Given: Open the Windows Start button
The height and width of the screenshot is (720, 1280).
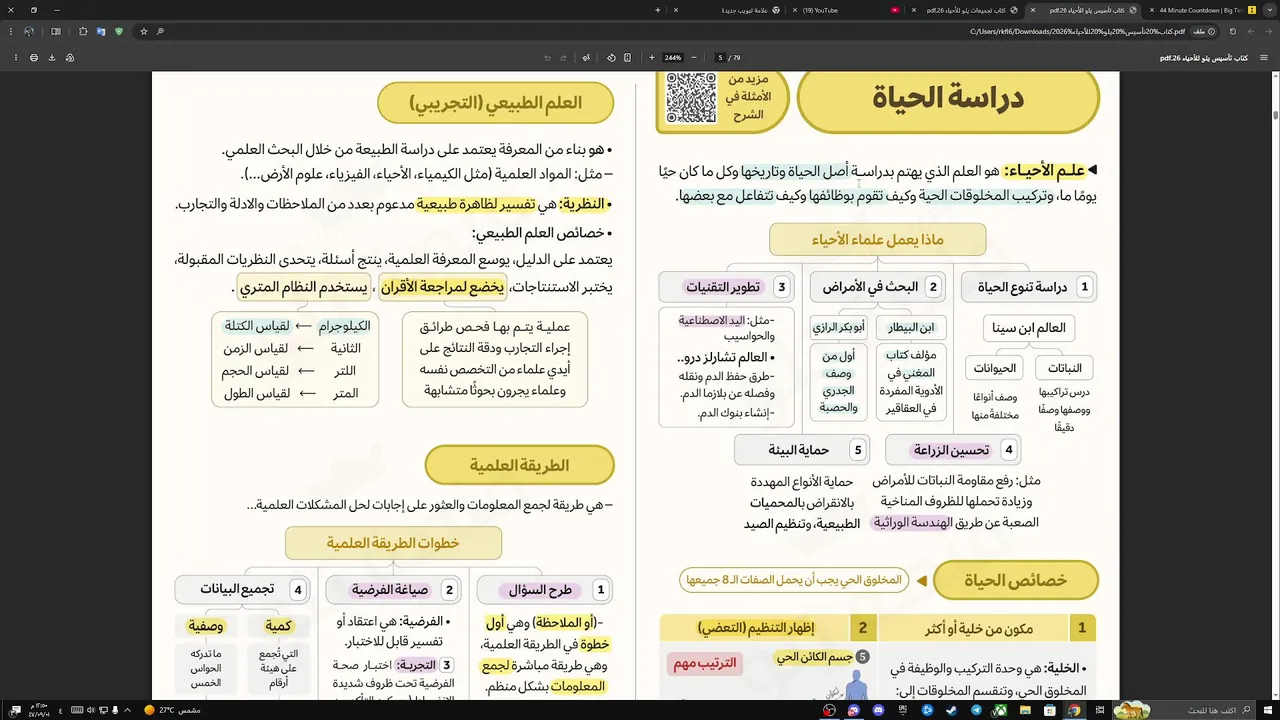Looking at the screenshot, I should point(1267,710).
